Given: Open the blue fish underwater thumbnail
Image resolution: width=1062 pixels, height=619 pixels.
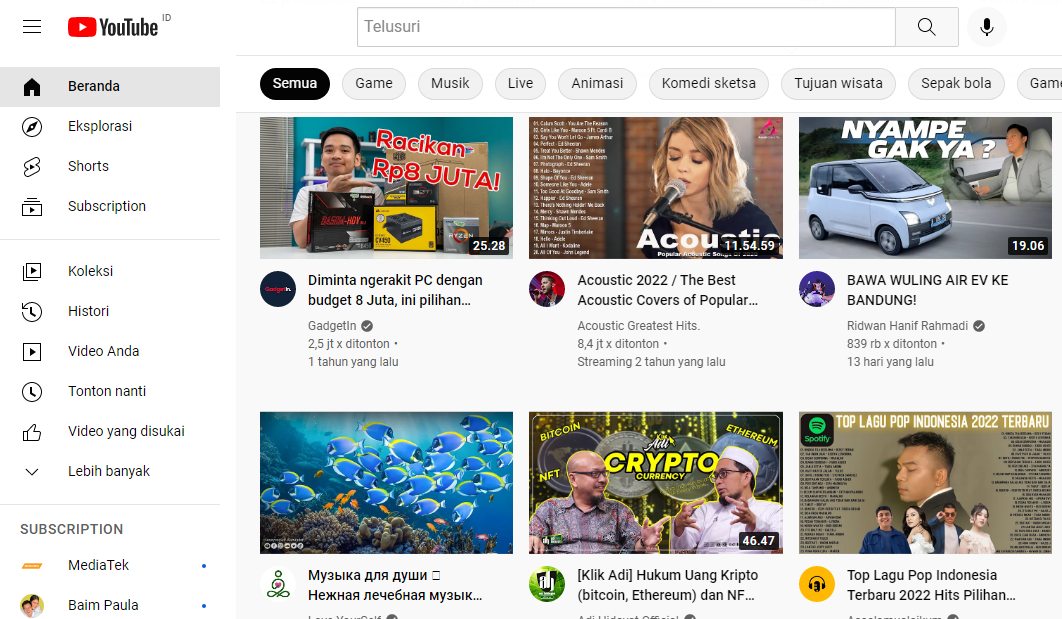Looking at the screenshot, I should (x=386, y=483).
